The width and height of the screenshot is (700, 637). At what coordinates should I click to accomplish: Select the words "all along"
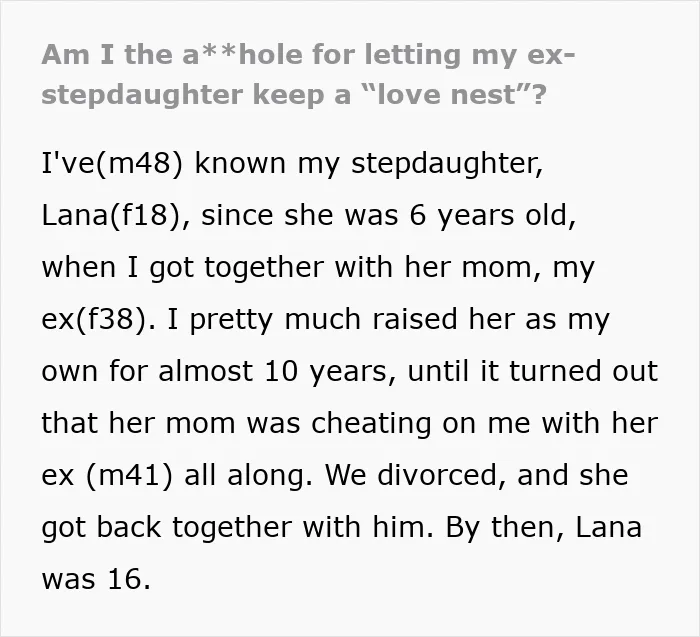tap(245, 475)
